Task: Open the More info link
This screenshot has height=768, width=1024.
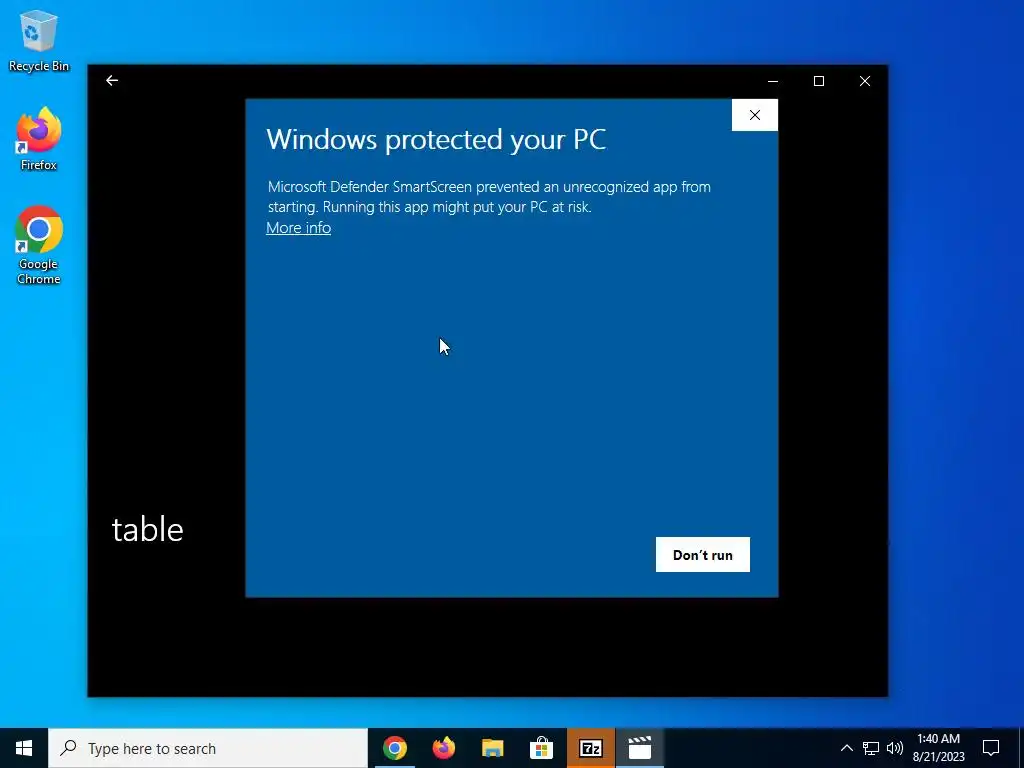Action: point(298,227)
